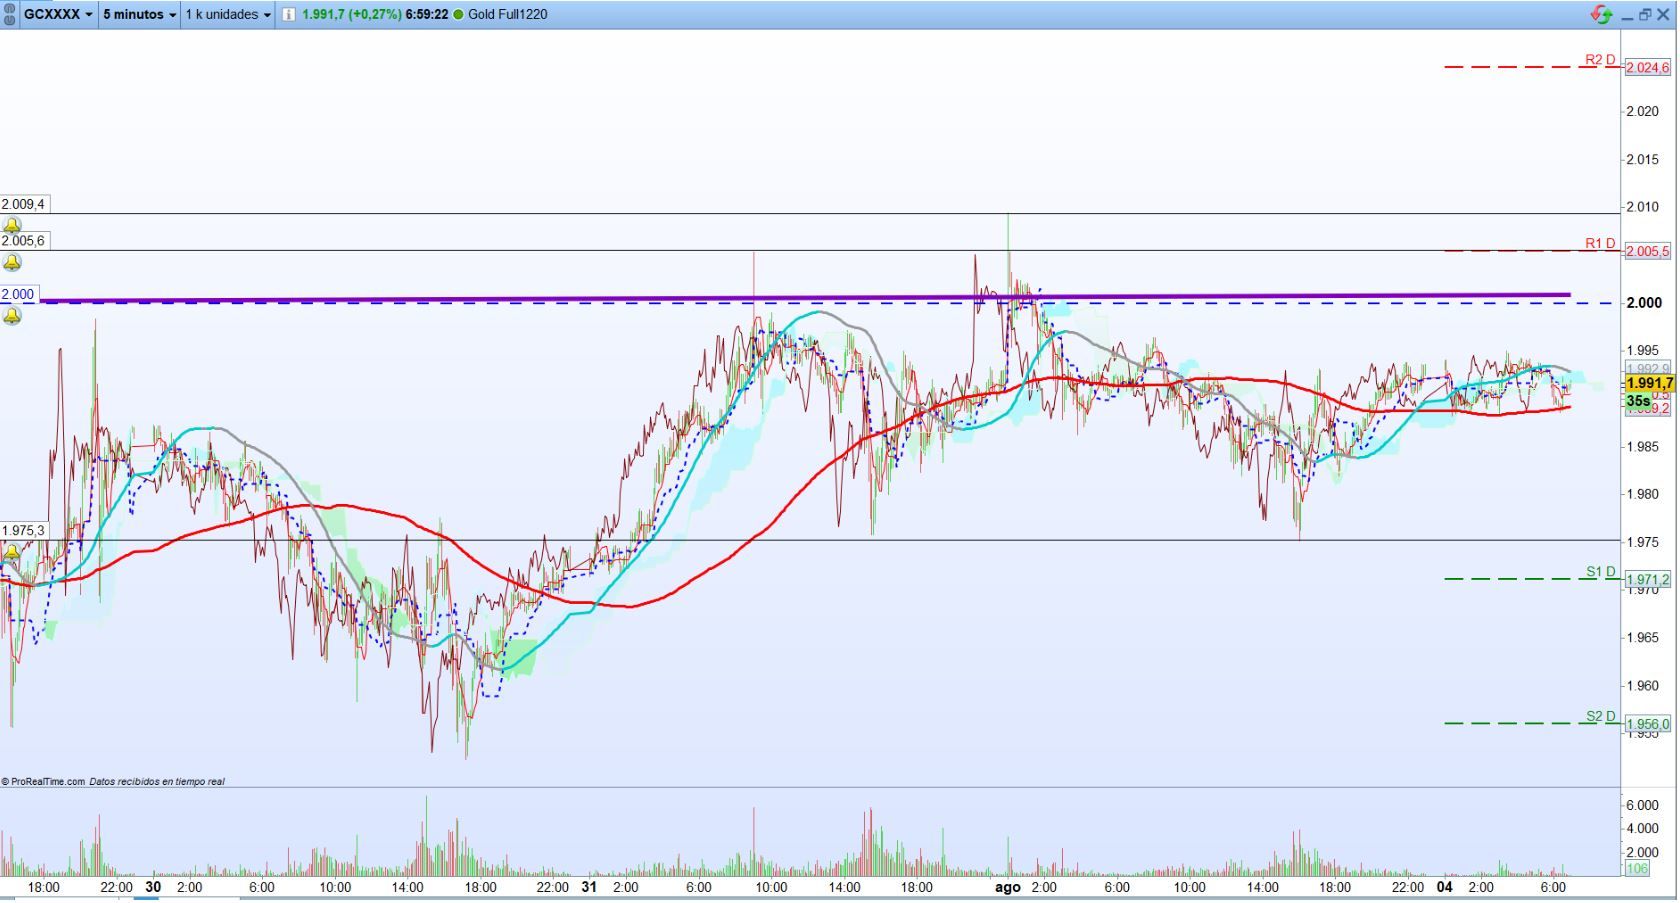Click the alert bell below 2.009,4

(12, 225)
